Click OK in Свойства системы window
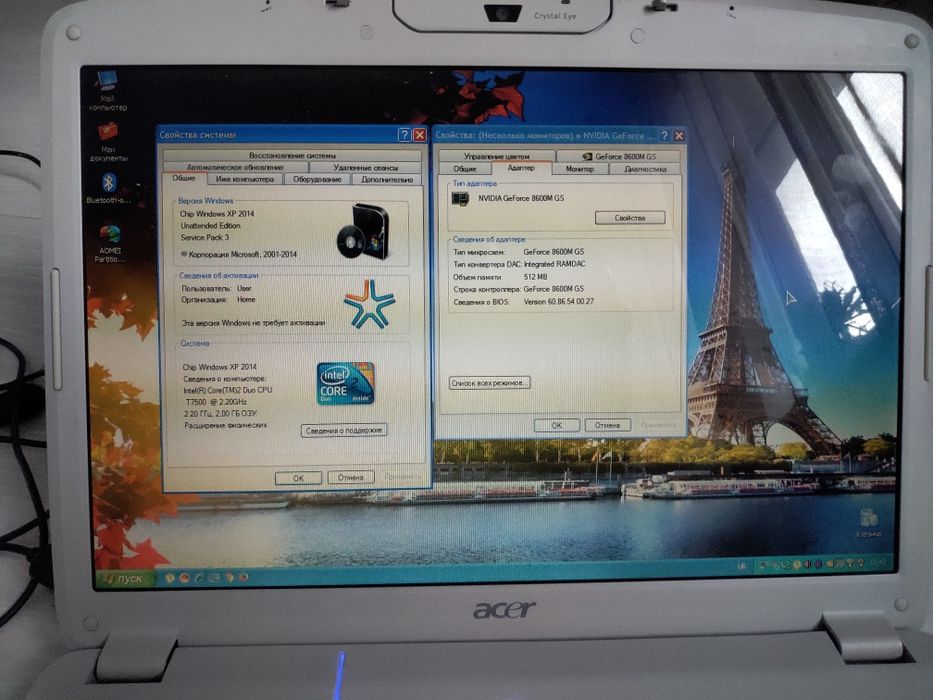This screenshot has height=700, width=933. [x=298, y=477]
